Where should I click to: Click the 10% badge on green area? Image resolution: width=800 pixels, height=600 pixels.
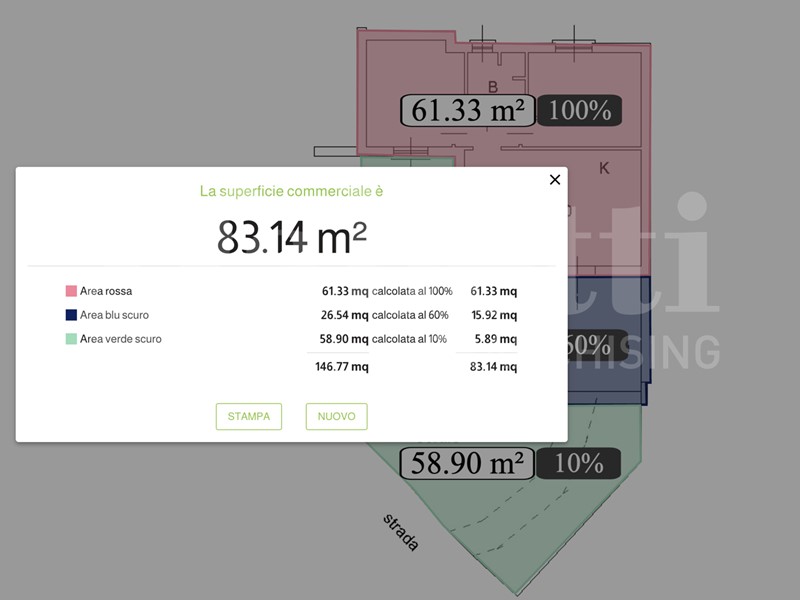click(579, 463)
